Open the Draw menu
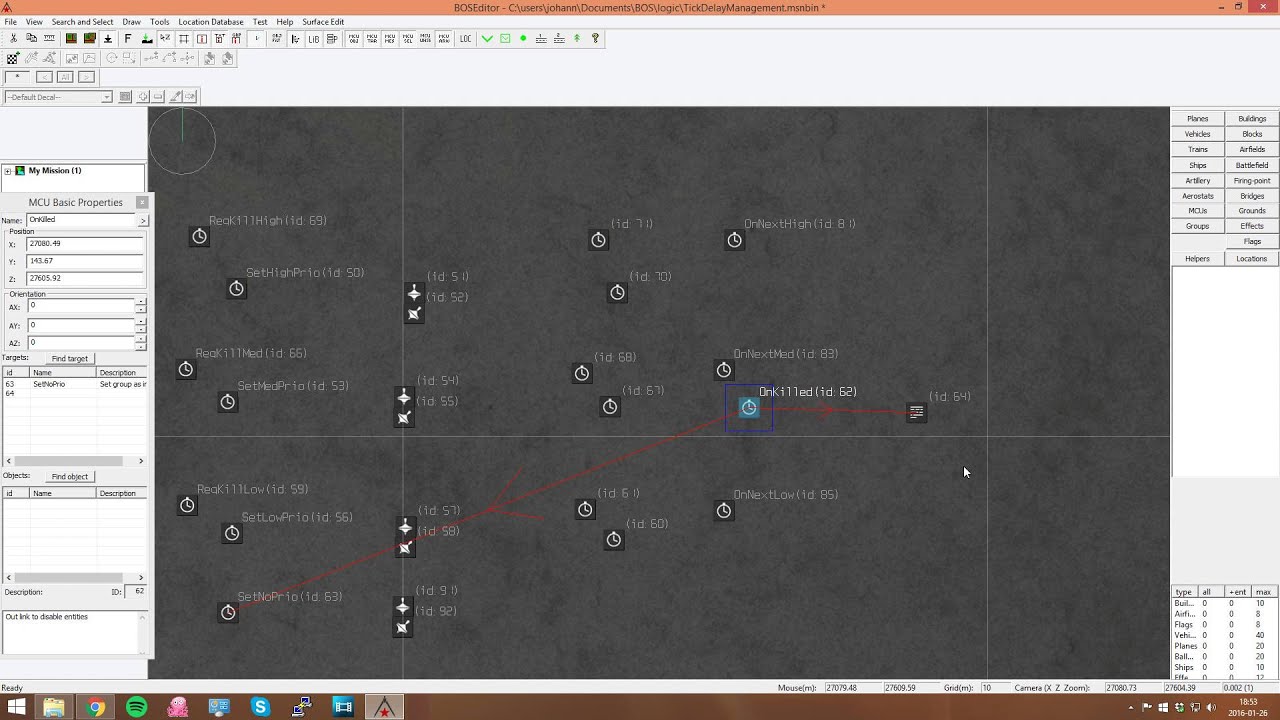The width and height of the screenshot is (1280, 720). coord(131,22)
